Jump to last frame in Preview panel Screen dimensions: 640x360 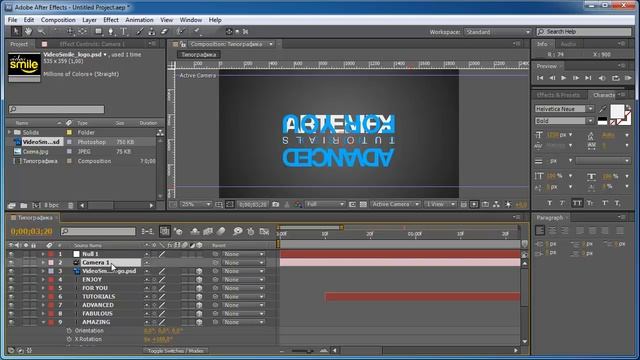[x=588, y=78]
